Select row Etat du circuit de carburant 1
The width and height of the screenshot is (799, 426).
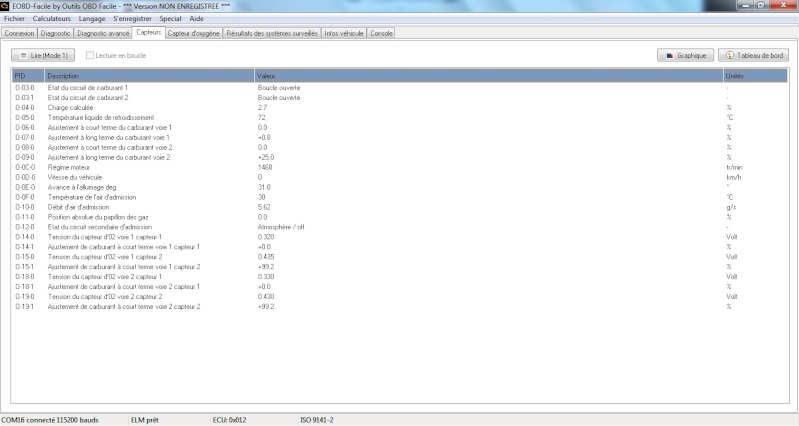click(400, 88)
